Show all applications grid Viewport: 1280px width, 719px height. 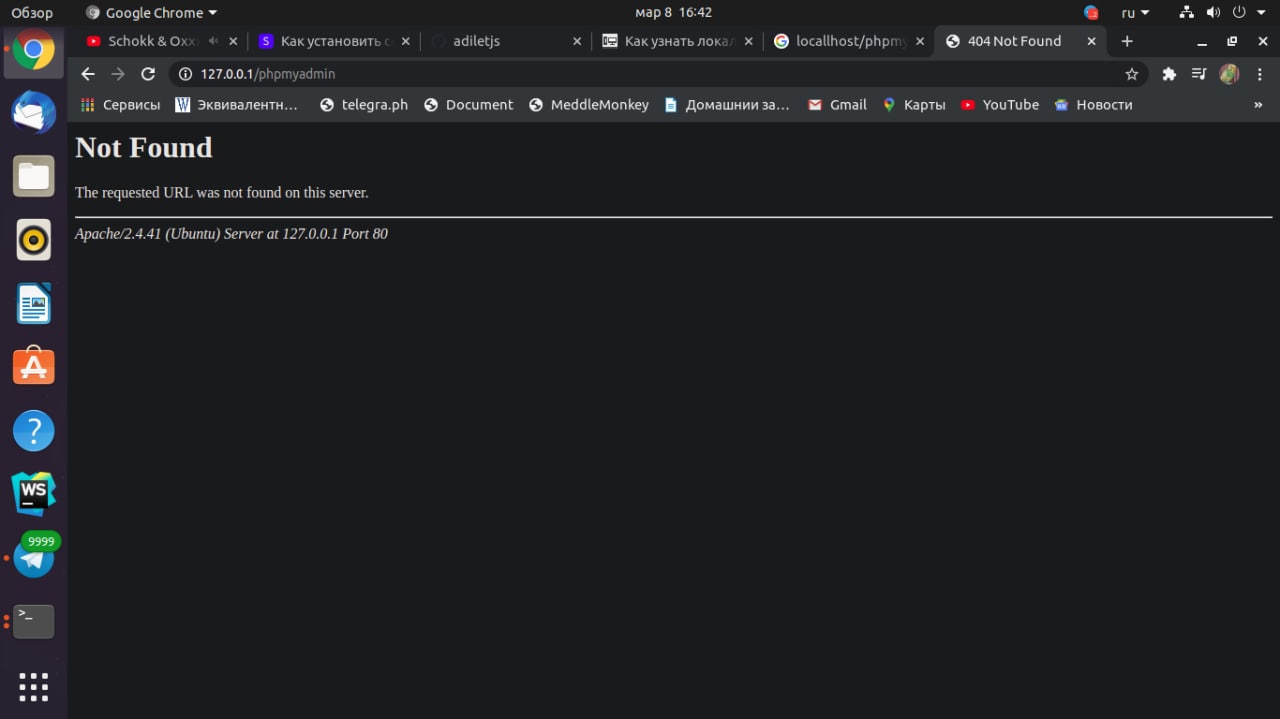click(x=33, y=686)
